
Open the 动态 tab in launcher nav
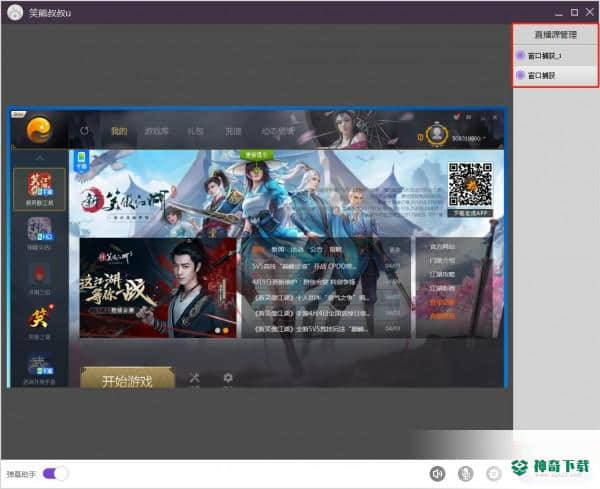(278, 131)
